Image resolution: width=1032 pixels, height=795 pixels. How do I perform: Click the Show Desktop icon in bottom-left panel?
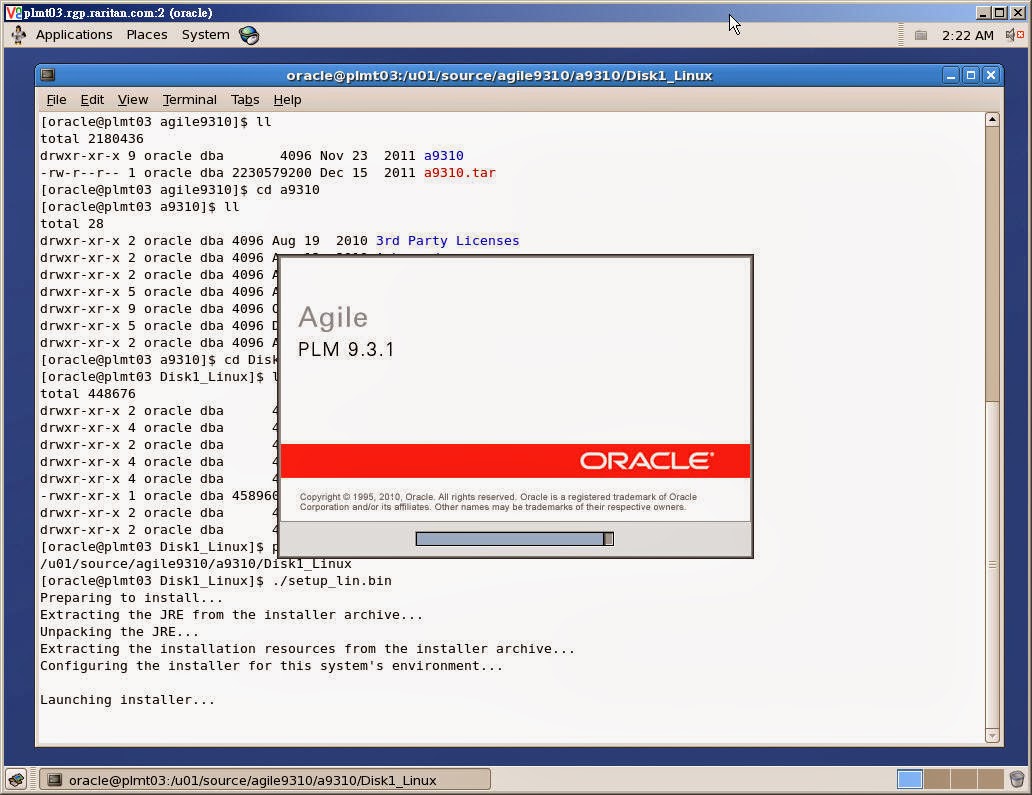point(14,779)
